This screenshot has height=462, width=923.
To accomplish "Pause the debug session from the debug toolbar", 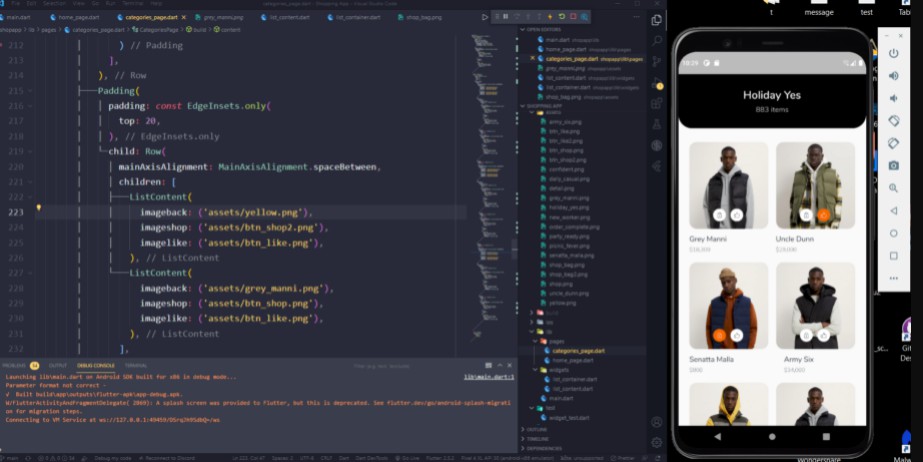I will pos(506,16).
